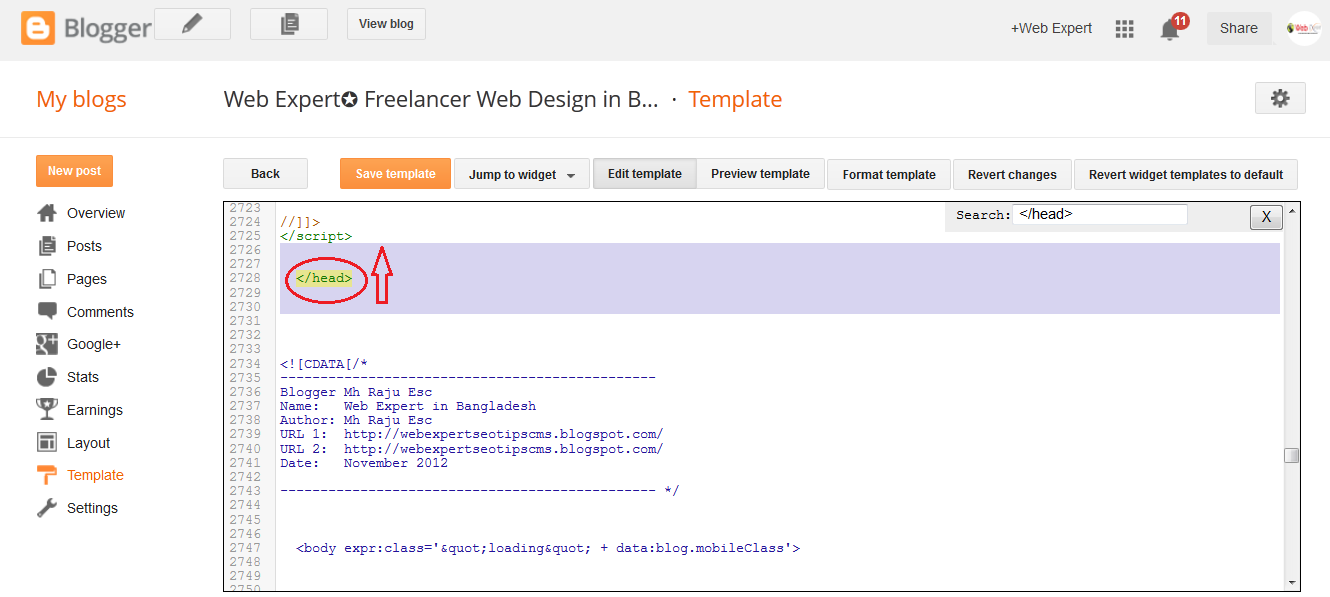Click Stats pie chart icon
The width and height of the screenshot is (1330, 597).
point(47,377)
